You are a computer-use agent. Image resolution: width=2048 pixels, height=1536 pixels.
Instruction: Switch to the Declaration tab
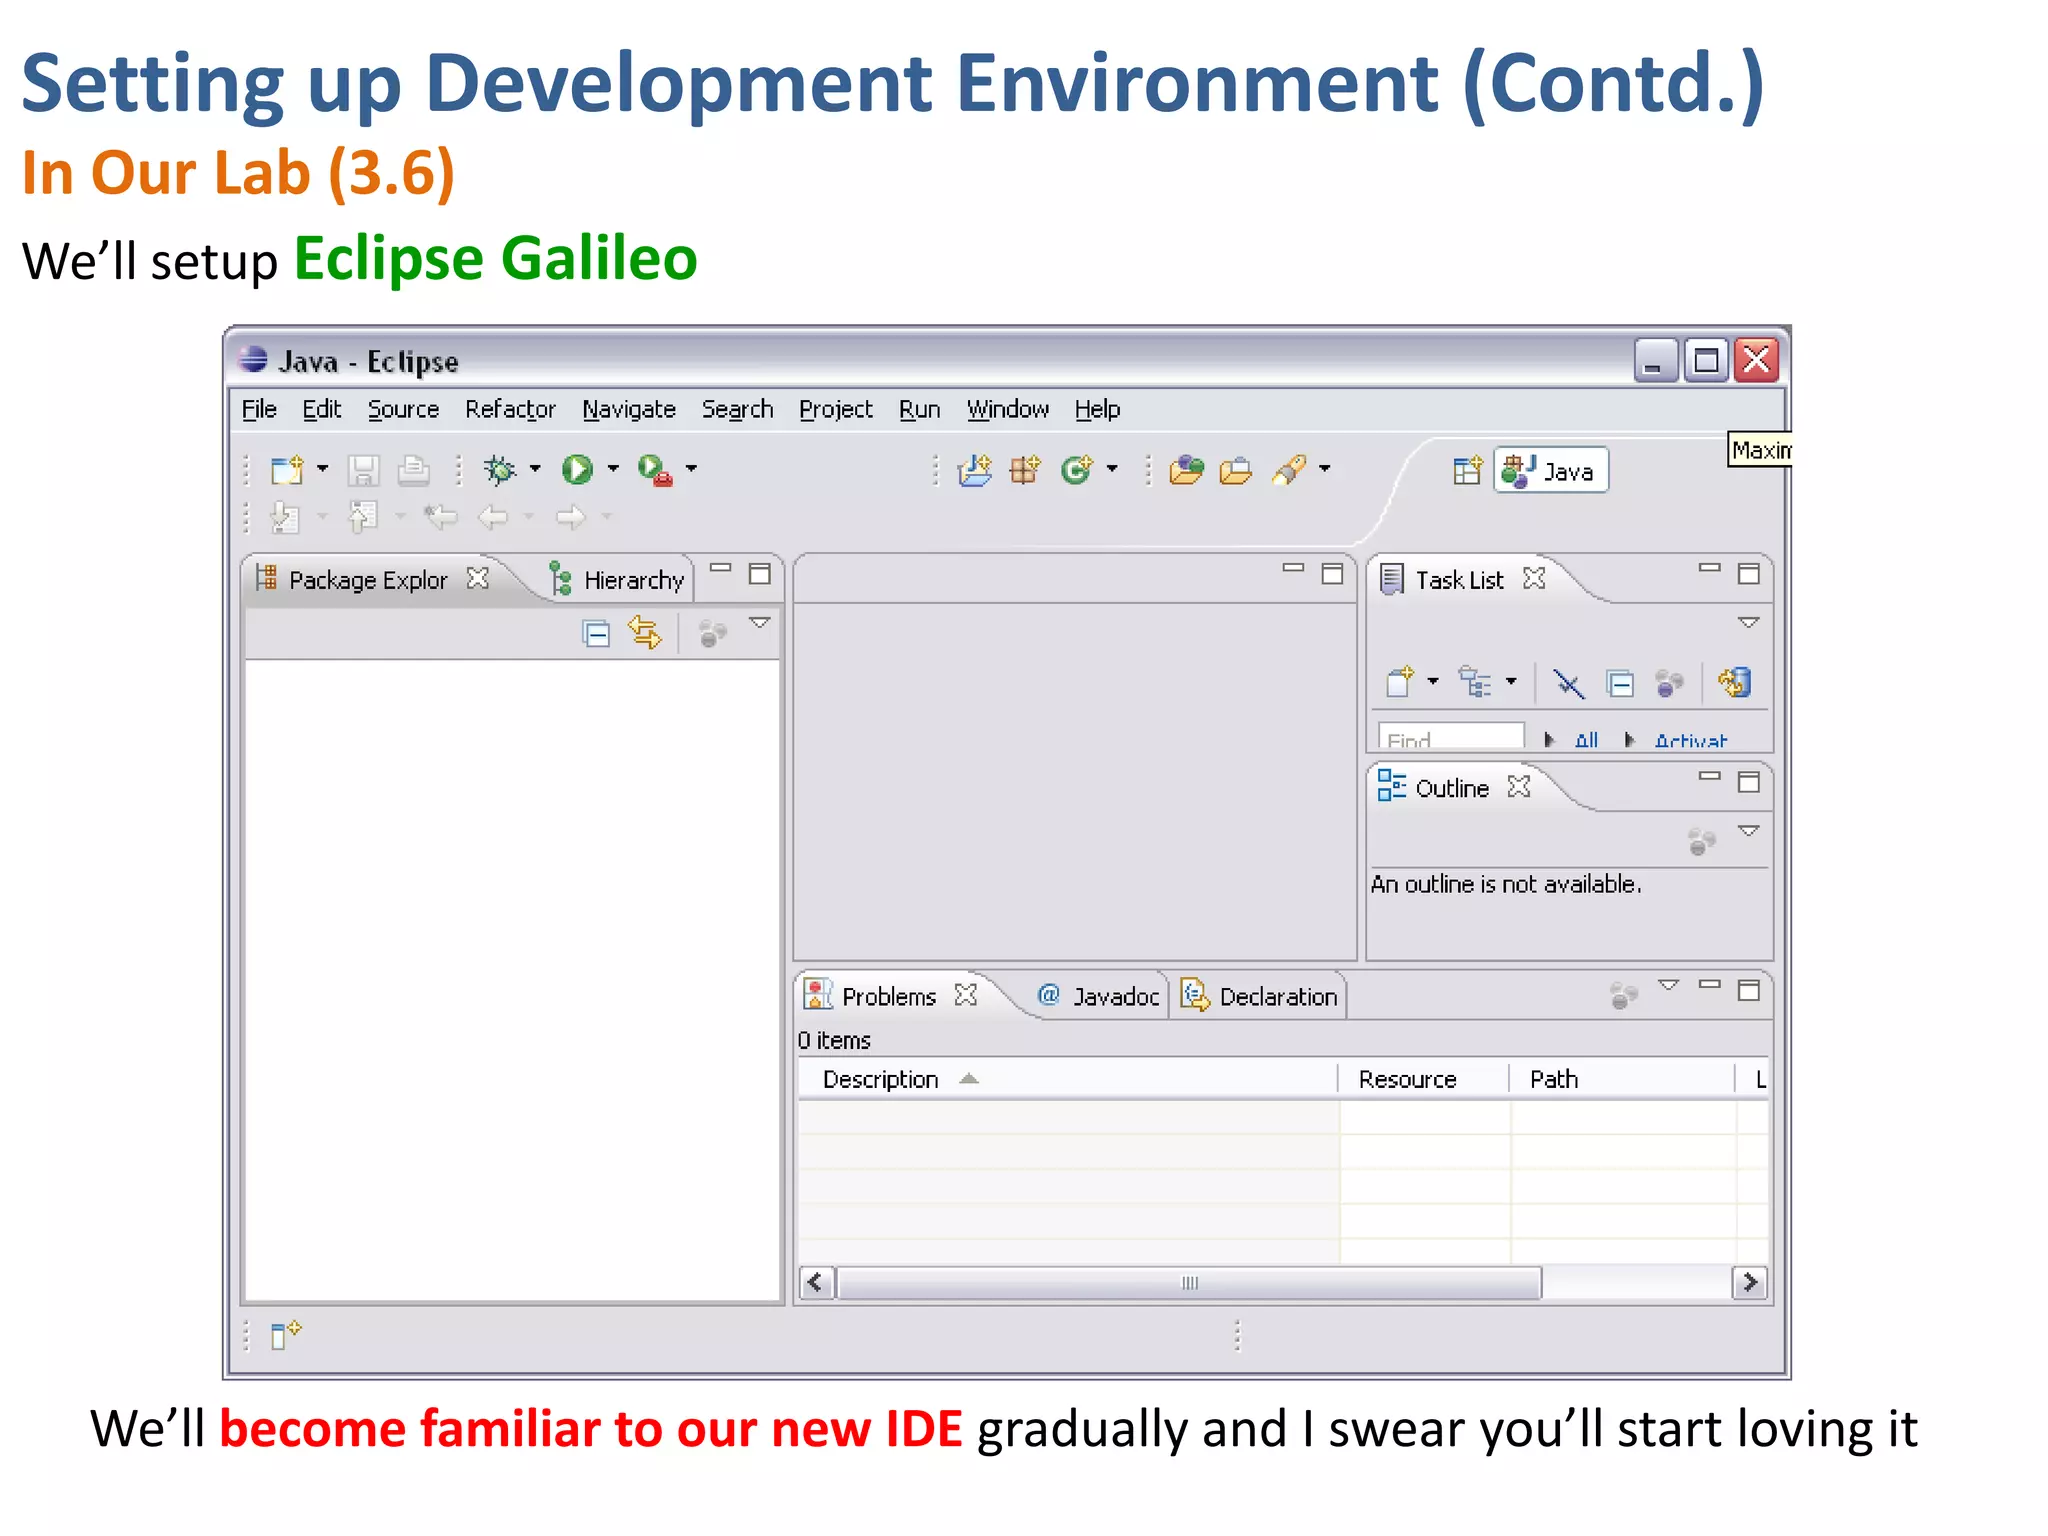coord(1260,996)
